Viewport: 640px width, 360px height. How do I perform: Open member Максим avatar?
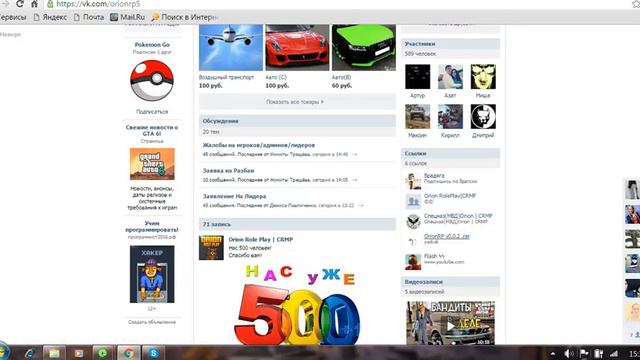click(x=418, y=116)
